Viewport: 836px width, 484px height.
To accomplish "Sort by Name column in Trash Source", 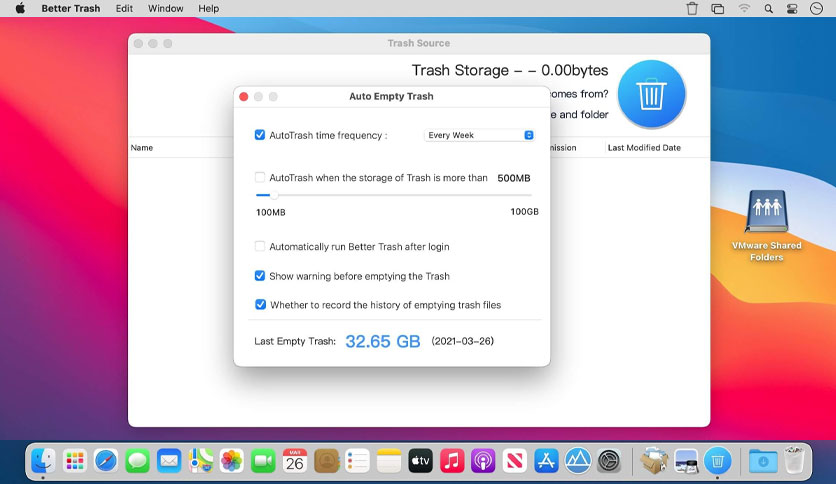I will click(x=142, y=148).
